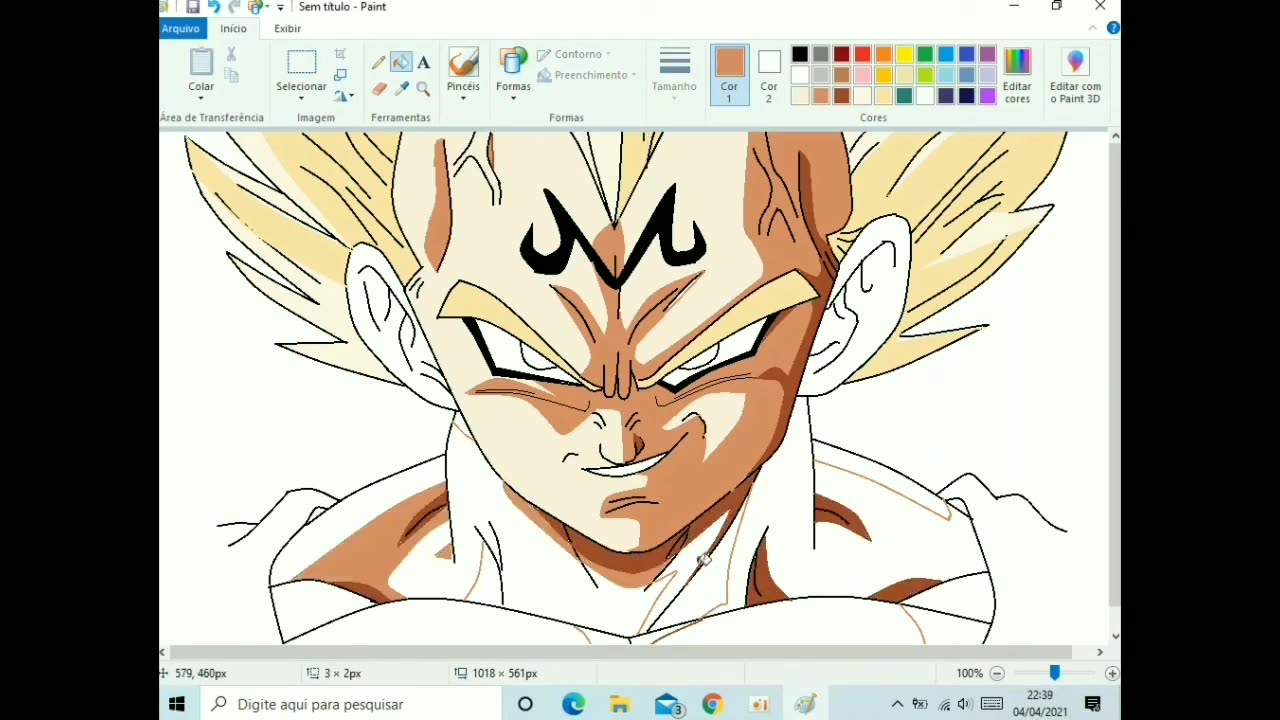The width and height of the screenshot is (1280, 720).
Task: Pick the bright purple custom color swatch
Action: coord(988,96)
